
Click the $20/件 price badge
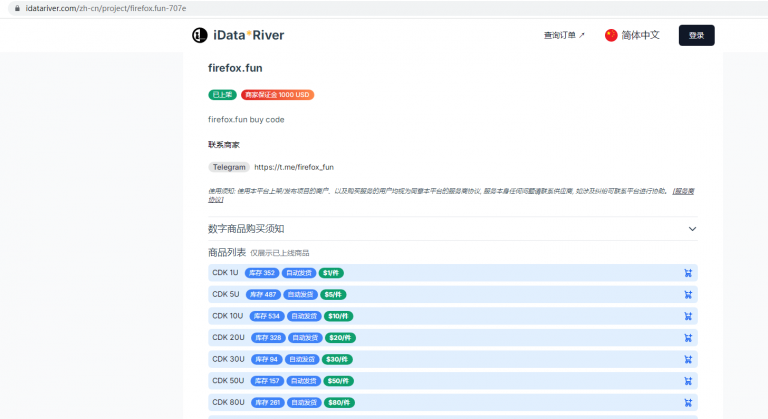pyautogui.click(x=340, y=338)
